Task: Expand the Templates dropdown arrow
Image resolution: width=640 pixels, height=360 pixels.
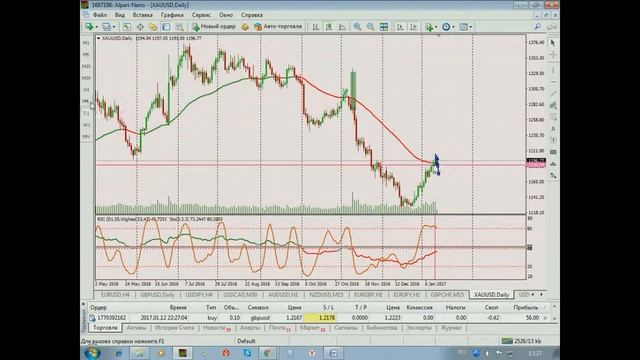Action: tap(471, 27)
